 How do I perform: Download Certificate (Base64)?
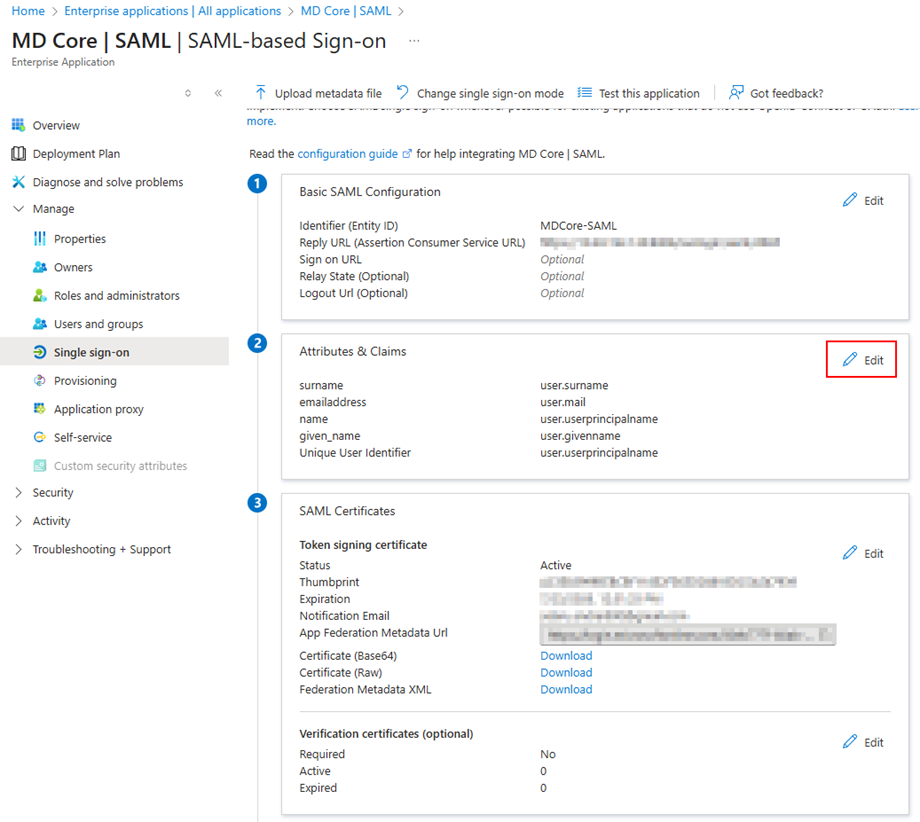coord(566,655)
